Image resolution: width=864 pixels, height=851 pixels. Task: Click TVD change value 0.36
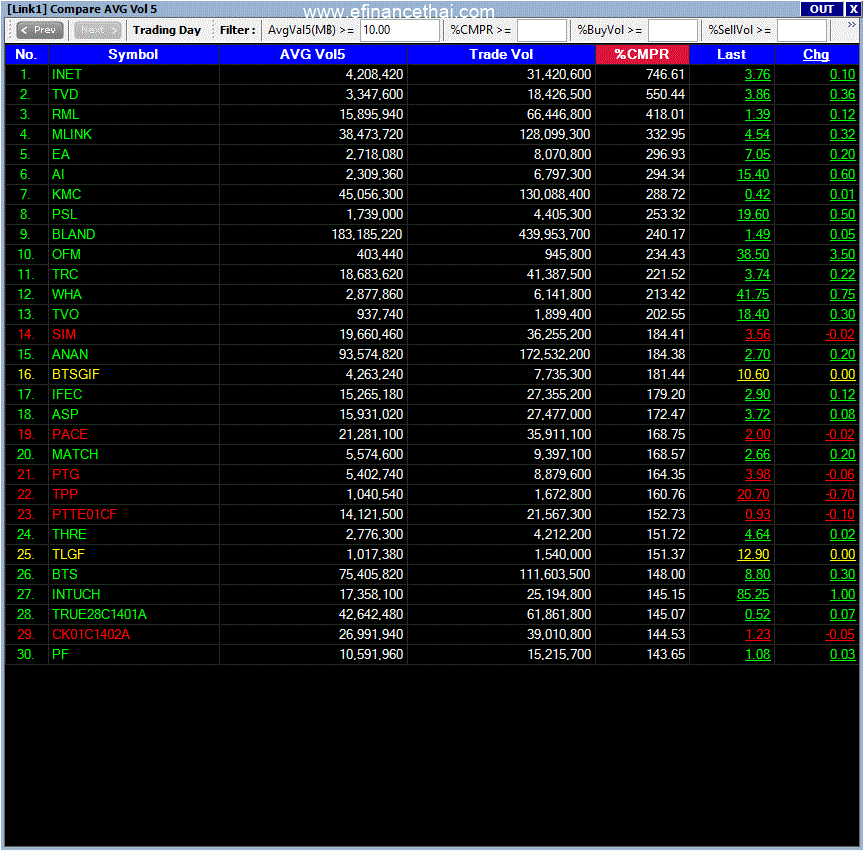tap(843, 94)
